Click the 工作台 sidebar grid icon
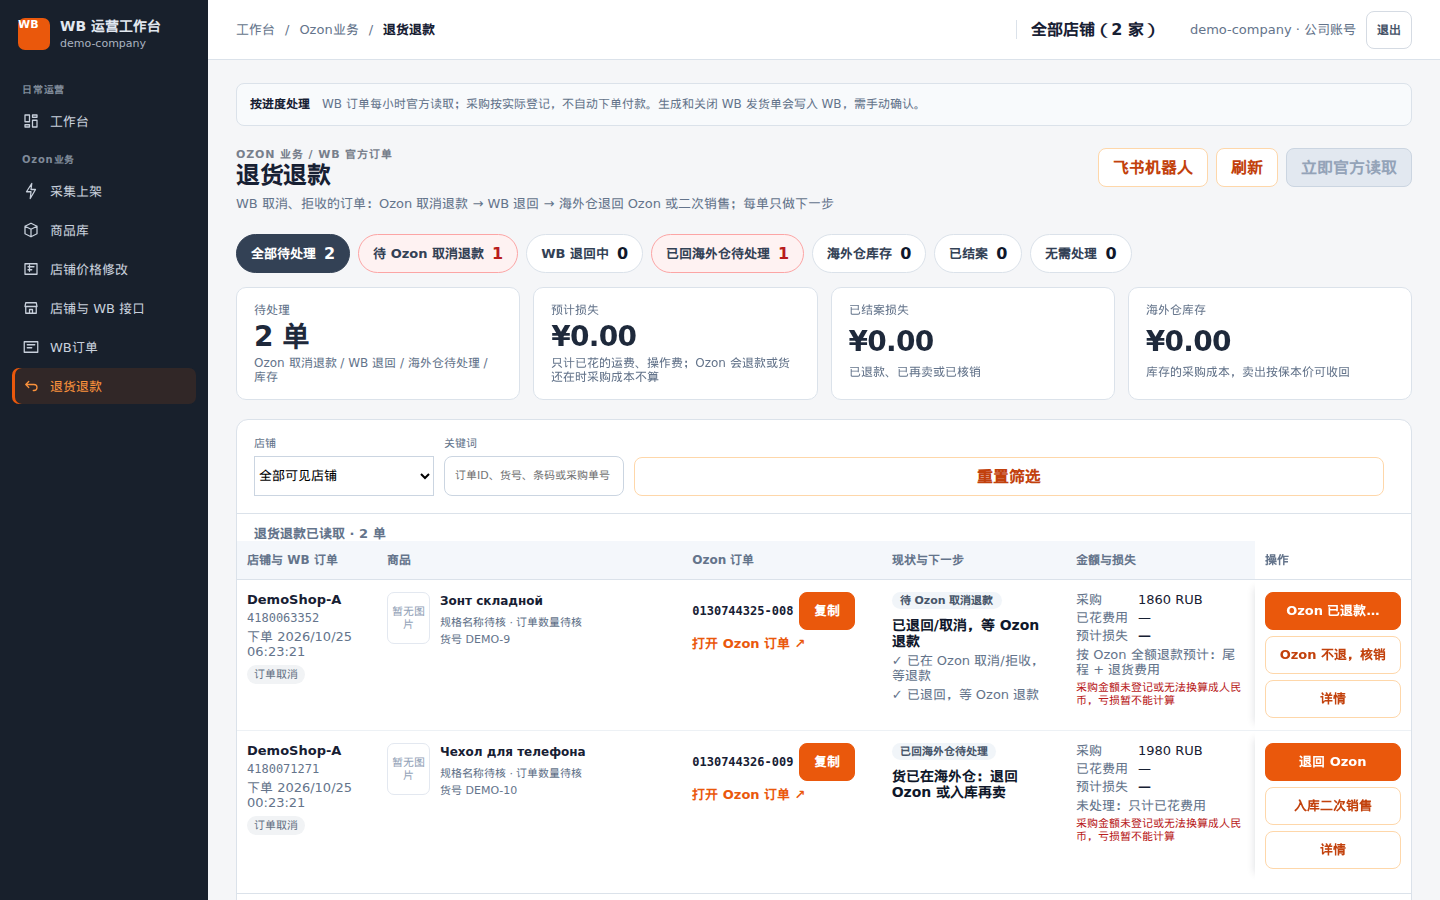 (31, 121)
